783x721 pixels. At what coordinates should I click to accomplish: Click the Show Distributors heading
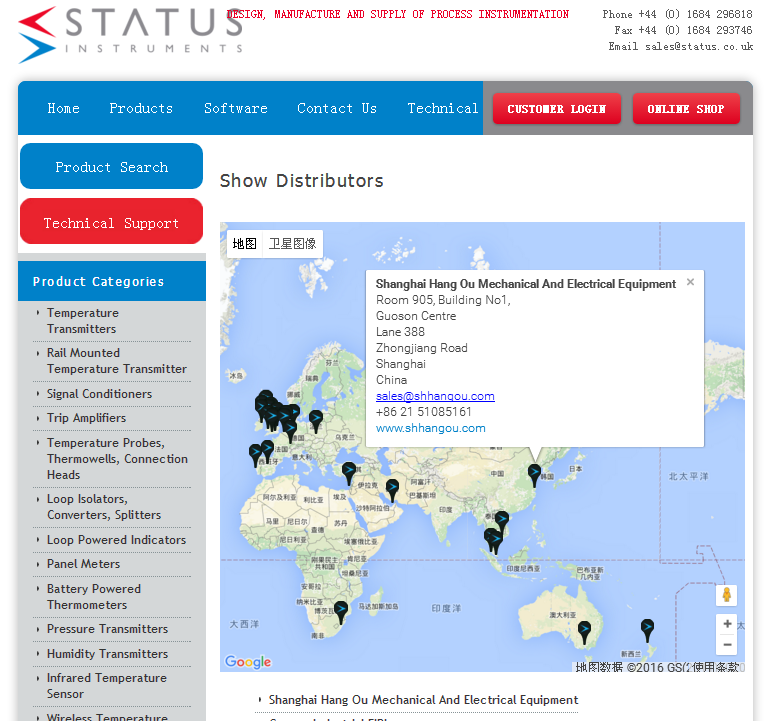click(x=302, y=180)
